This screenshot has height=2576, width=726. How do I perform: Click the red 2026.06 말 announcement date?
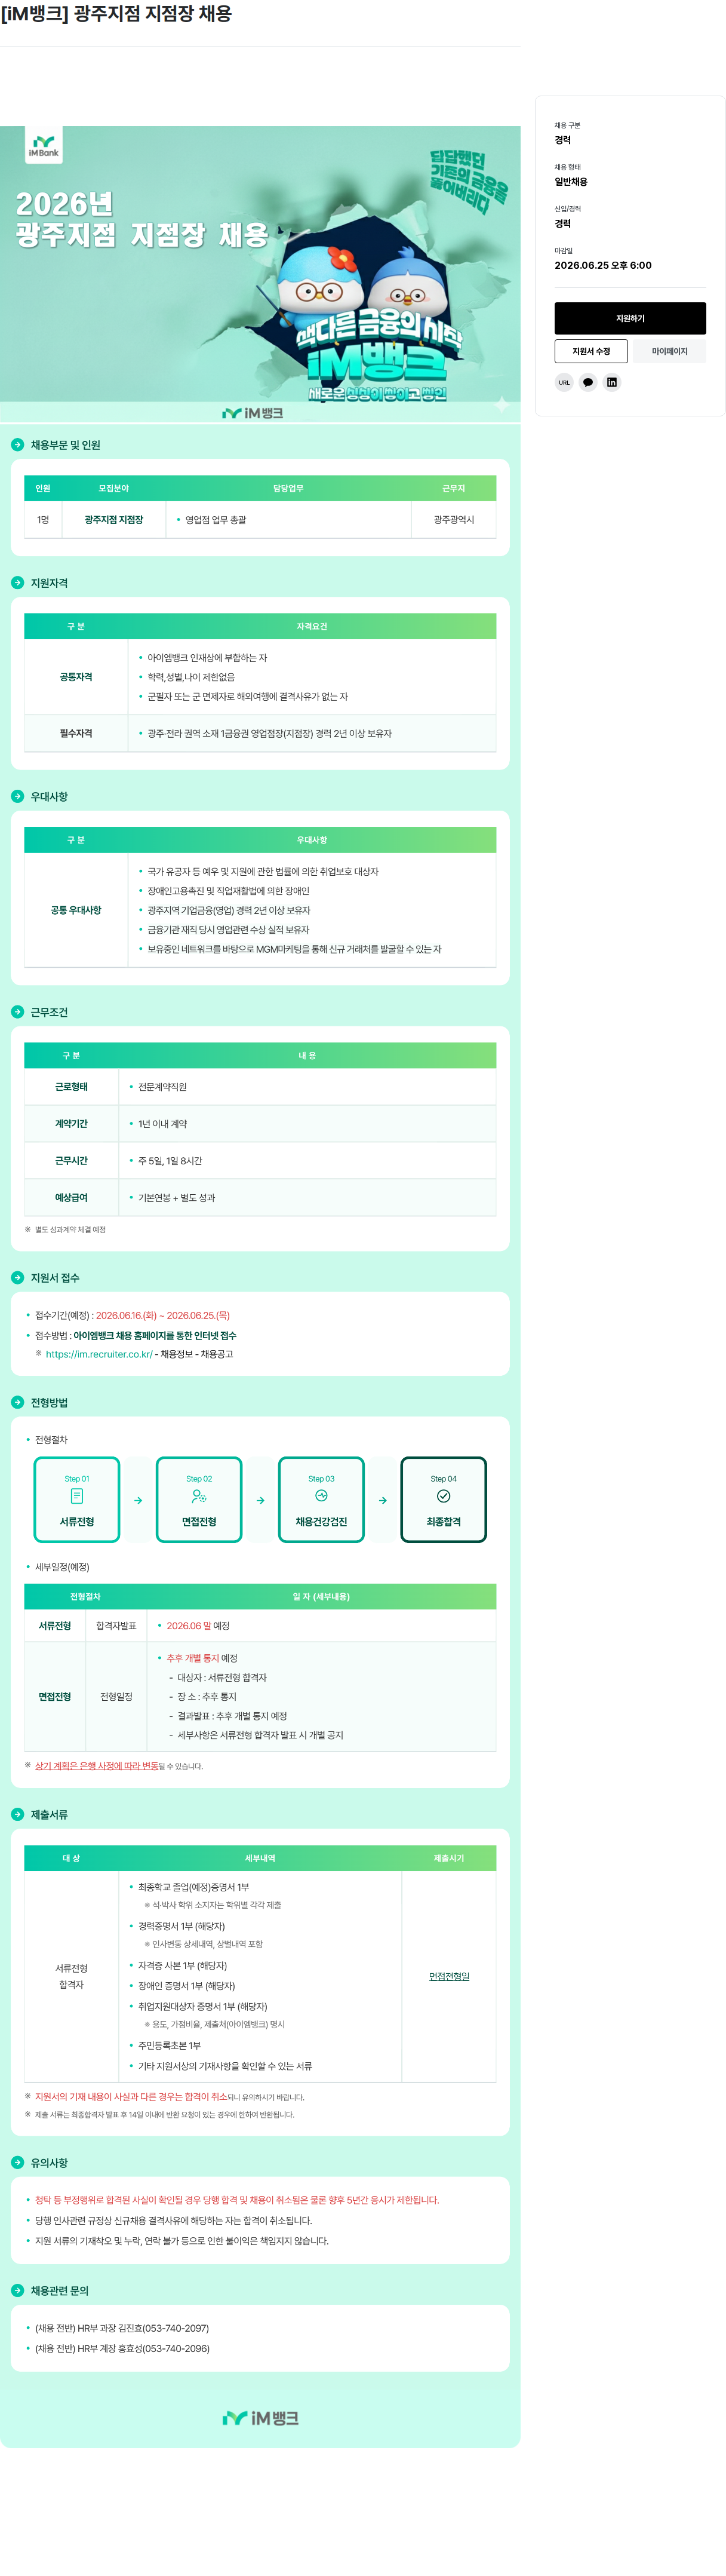[x=189, y=1626]
